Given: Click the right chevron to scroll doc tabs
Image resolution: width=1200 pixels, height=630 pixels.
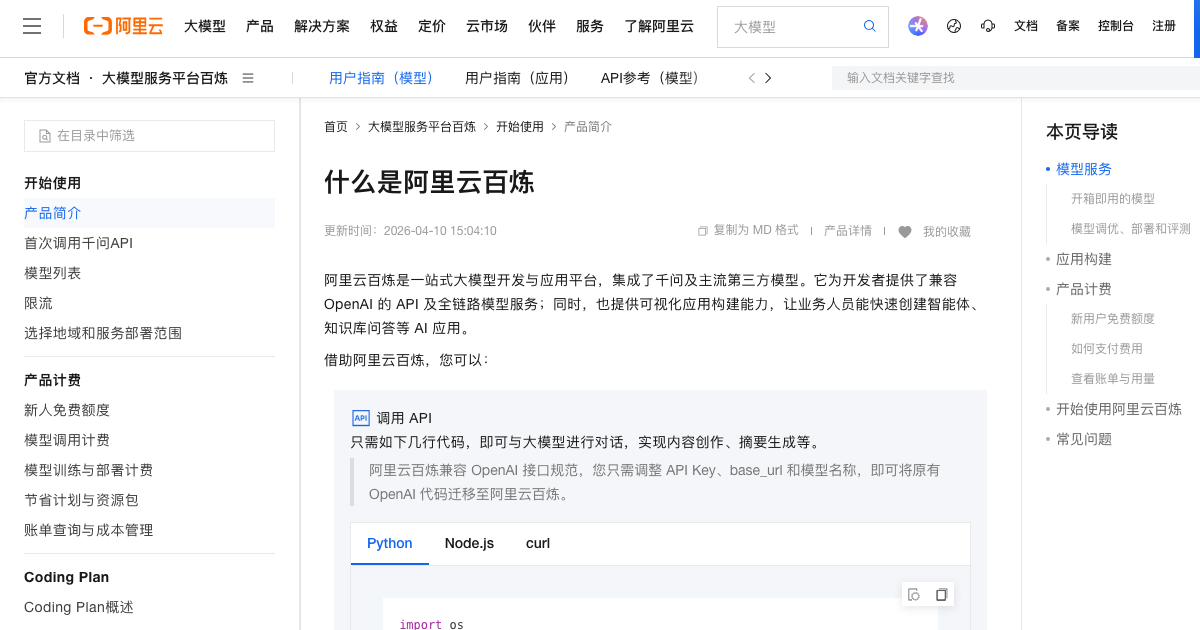Looking at the screenshot, I should pos(768,77).
